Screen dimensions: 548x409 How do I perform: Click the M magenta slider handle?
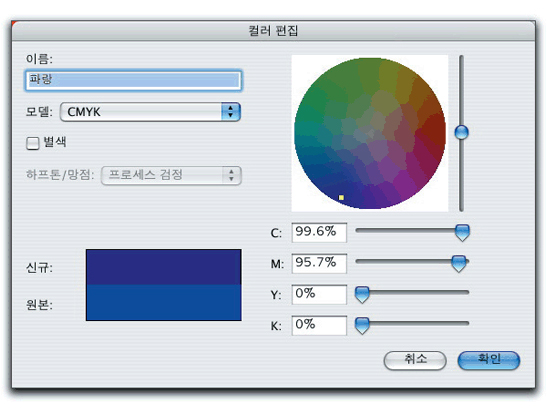(x=459, y=264)
